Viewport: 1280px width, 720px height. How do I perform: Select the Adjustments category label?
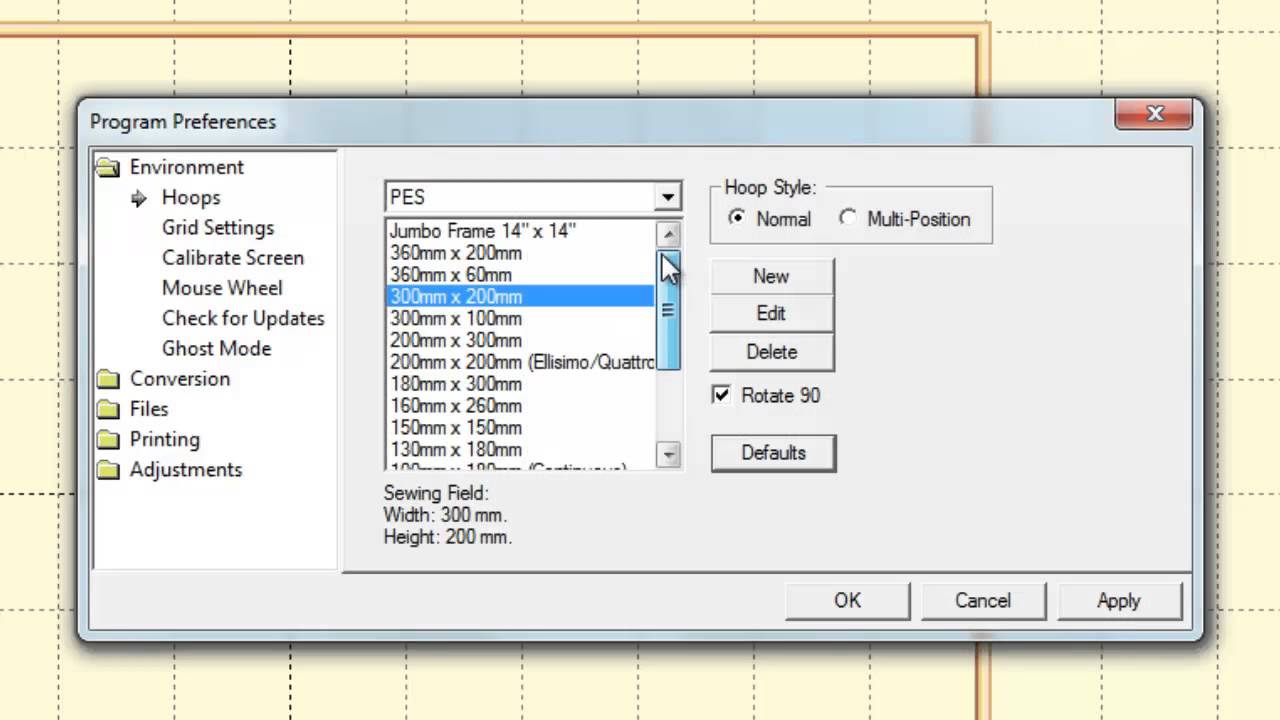pos(186,469)
